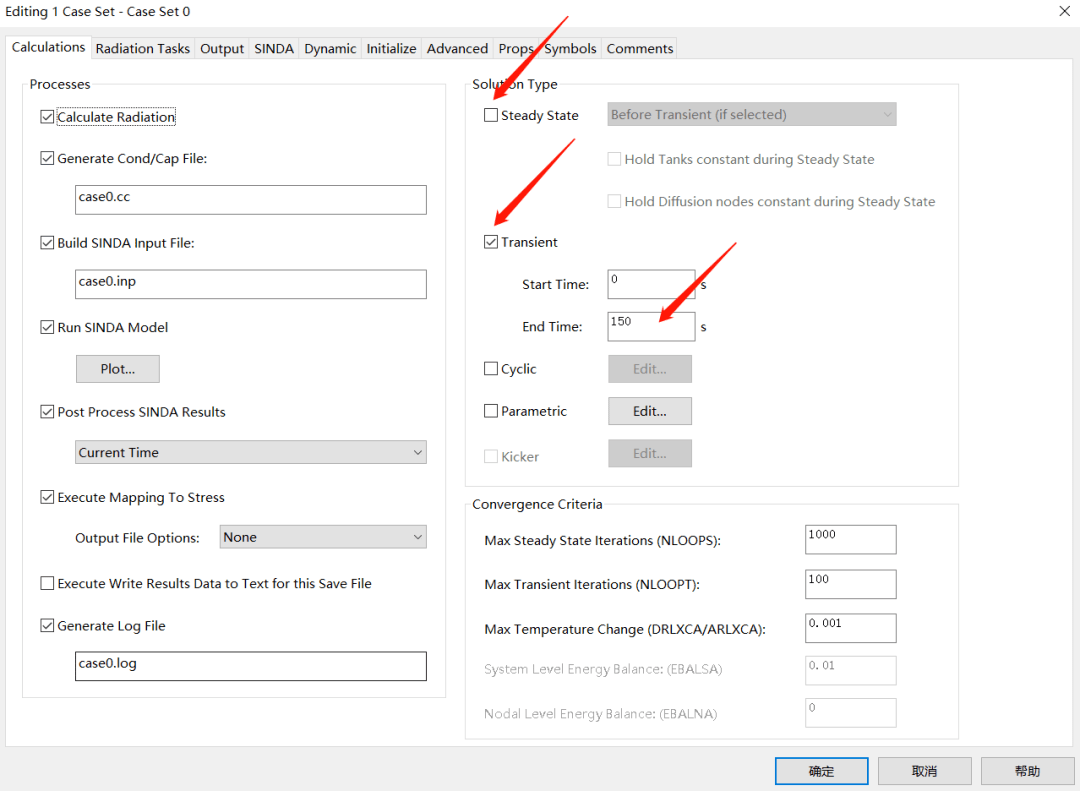
Task: Uncheck Generate Log File option
Action: pos(47,626)
